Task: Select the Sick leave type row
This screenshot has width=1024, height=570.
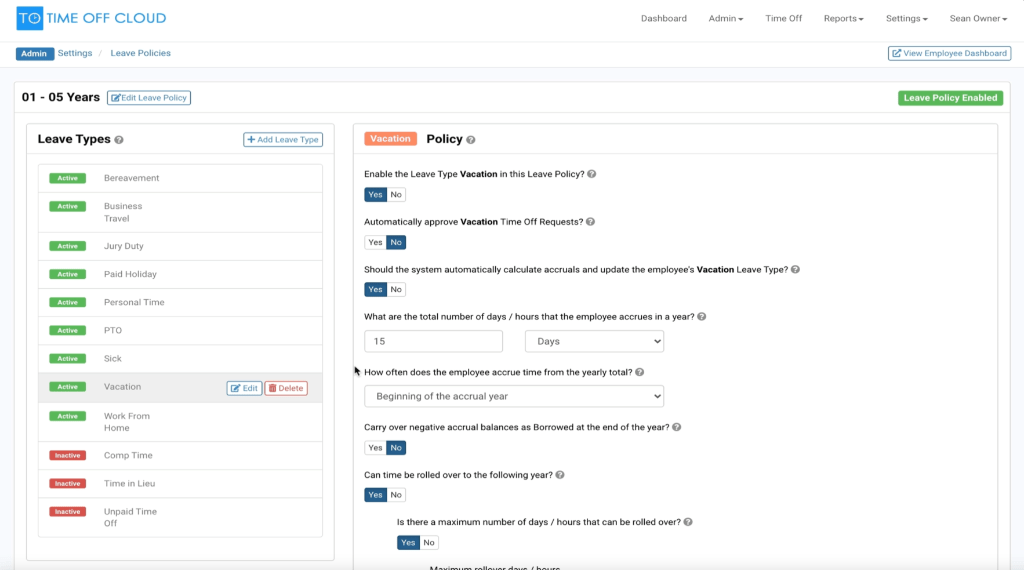Action: tap(180, 358)
